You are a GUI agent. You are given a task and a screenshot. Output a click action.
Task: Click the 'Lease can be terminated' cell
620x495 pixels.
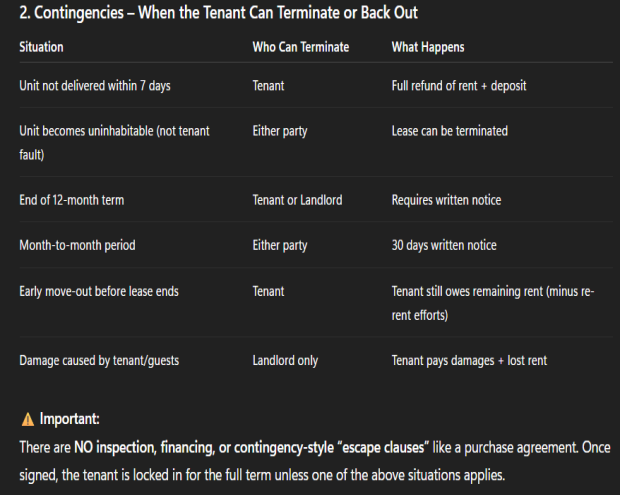click(450, 131)
